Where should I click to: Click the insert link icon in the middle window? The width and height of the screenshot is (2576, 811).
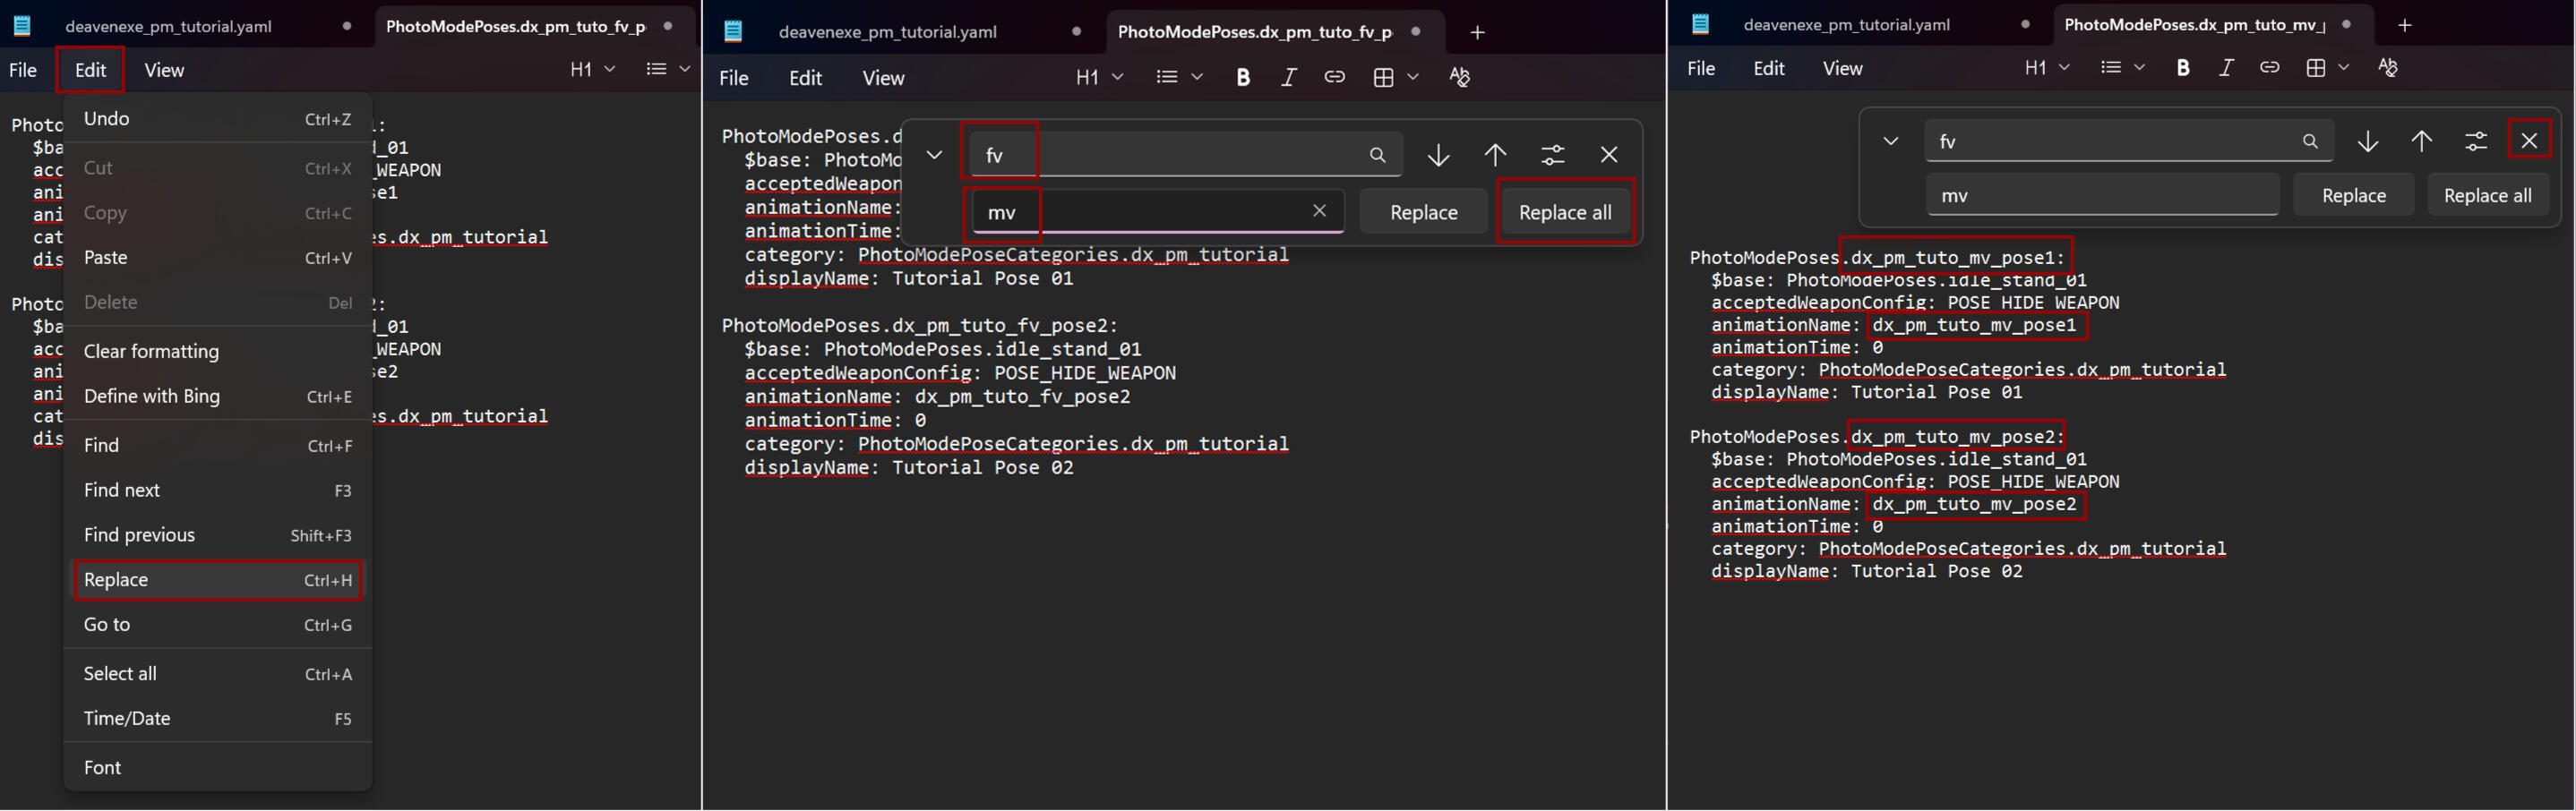pyautogui.click(x=1334, y=77)
